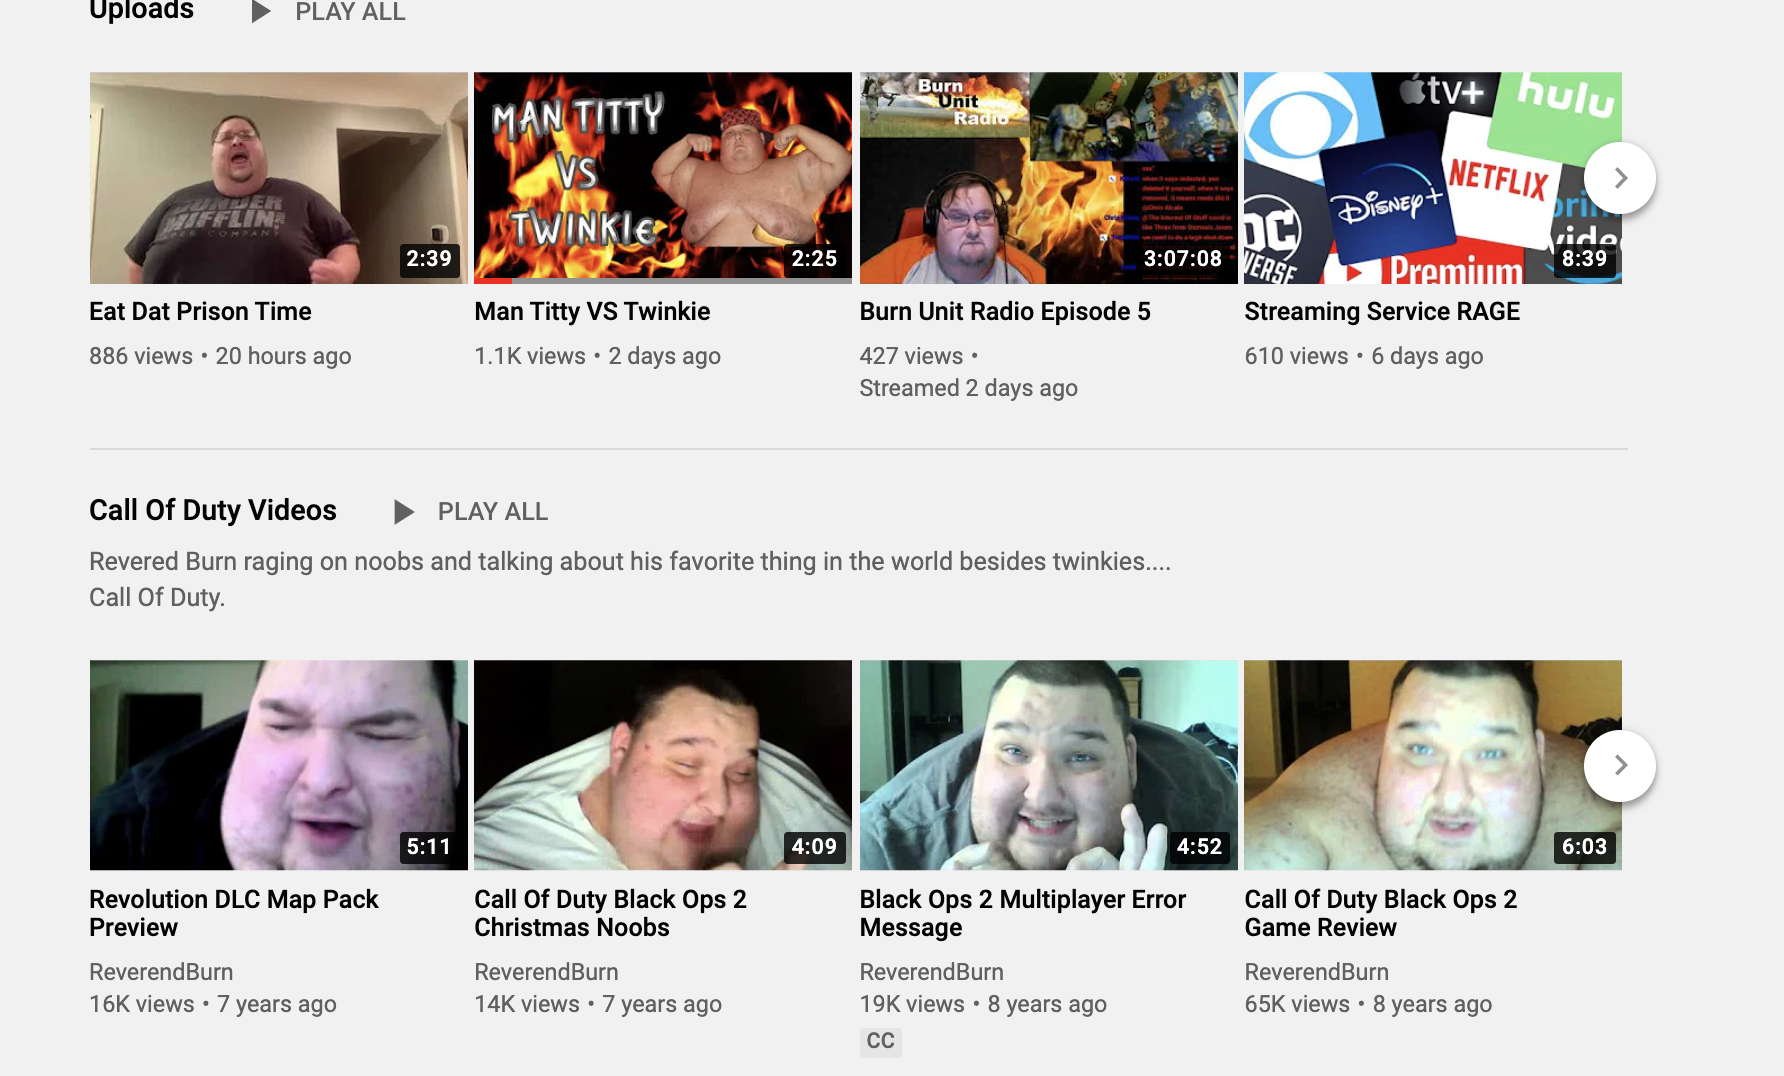
Task: Open ReverendBurn channel under Christmas Noobs video
Action: (x=546, y=972)
